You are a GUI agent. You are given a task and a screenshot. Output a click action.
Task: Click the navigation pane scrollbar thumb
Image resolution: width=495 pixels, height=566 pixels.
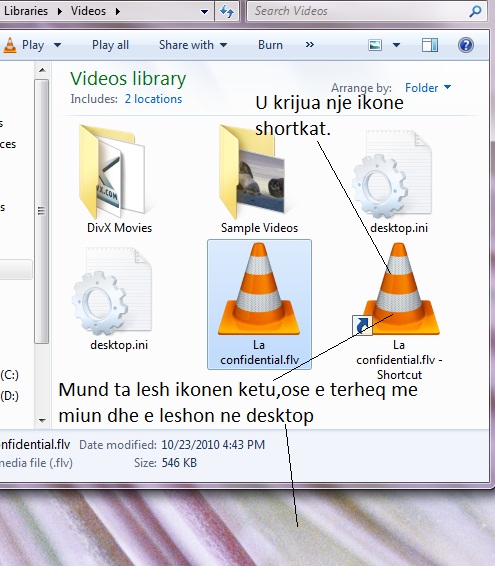pyautogui.click(x=42, y=211)
